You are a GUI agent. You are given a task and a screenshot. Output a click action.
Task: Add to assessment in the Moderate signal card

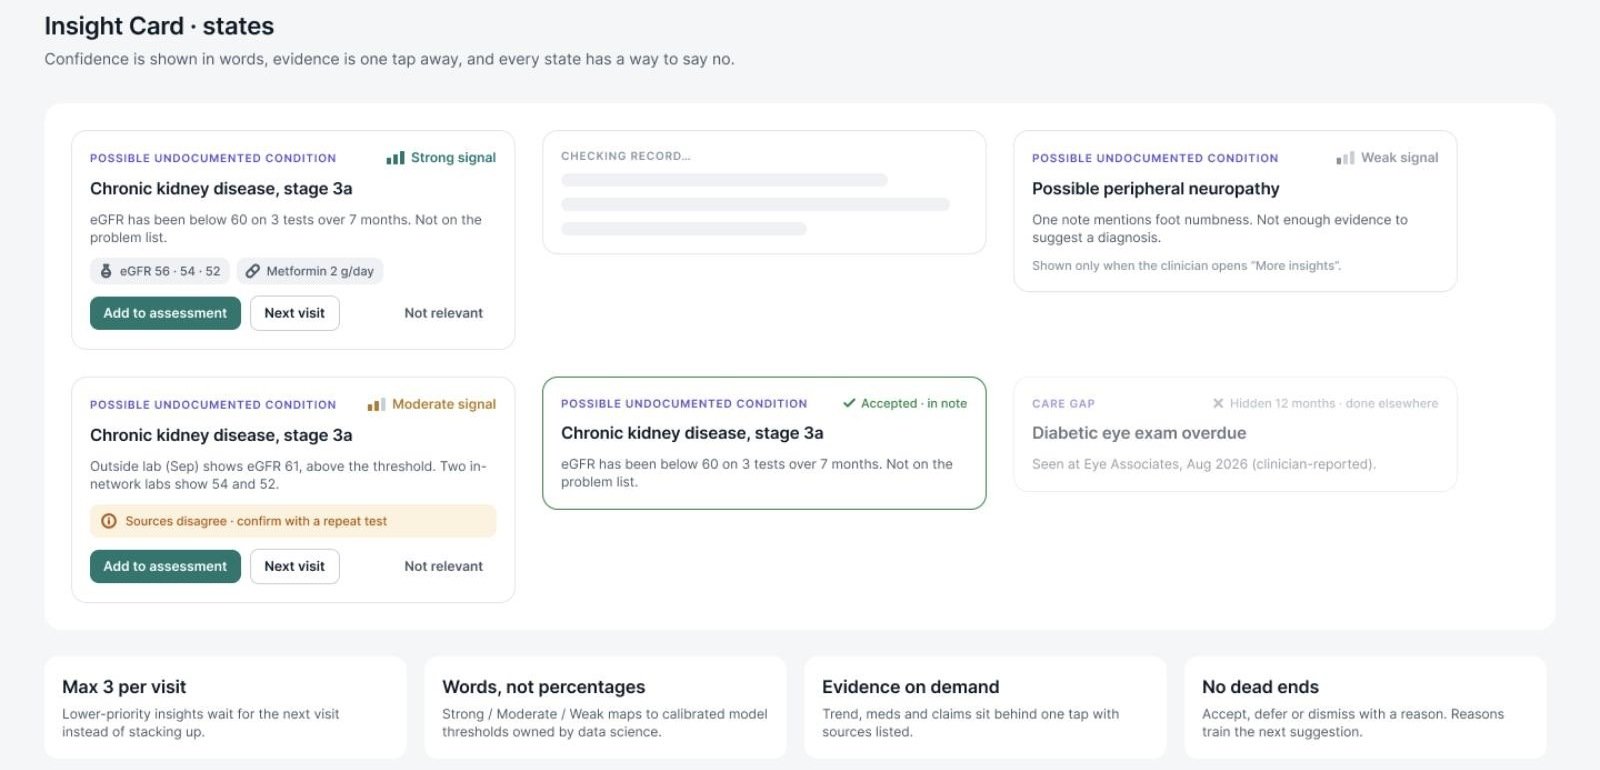(x=165, y=566)
